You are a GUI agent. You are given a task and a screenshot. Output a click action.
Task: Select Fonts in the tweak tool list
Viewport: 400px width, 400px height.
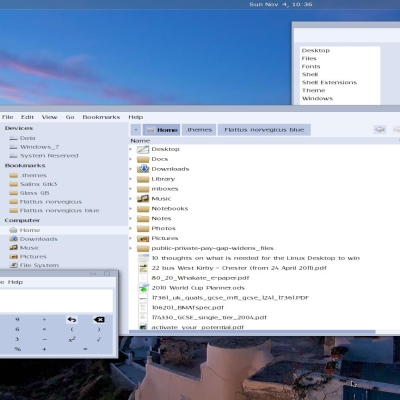pos(311,66)
